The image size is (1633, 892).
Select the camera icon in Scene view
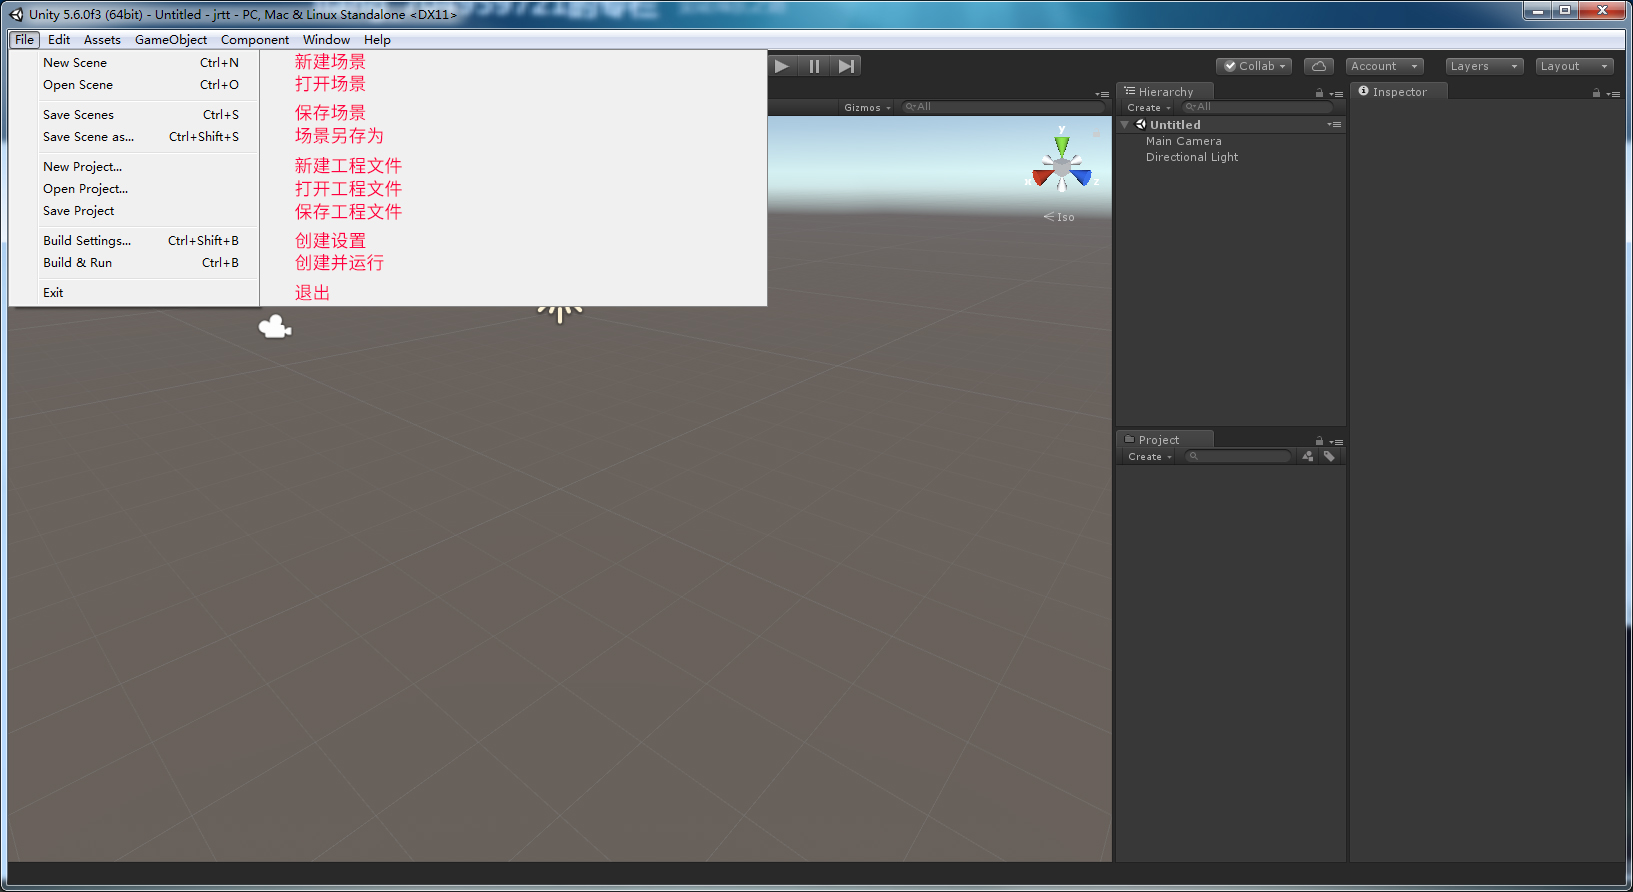275,327
